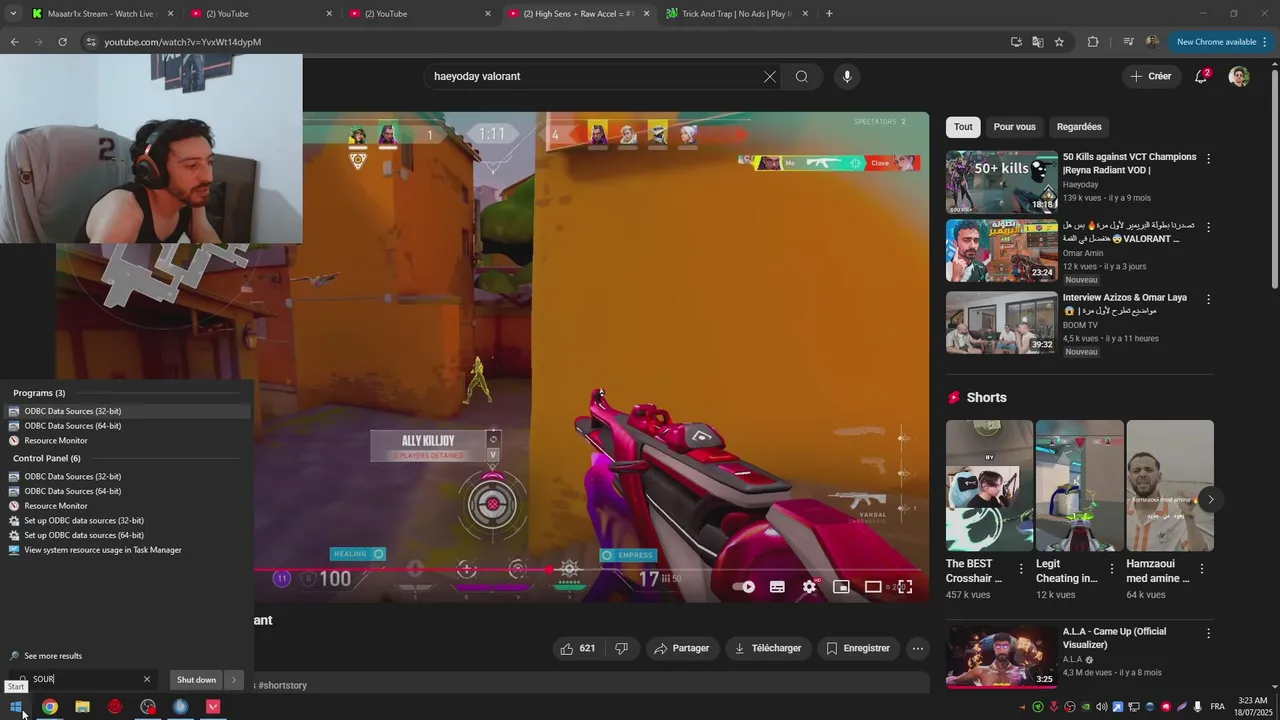The width and height of the screenshot is (1280, 720).
Task: Open ODBC Data Sources (32-bit) under Programs
Action: 73,411
